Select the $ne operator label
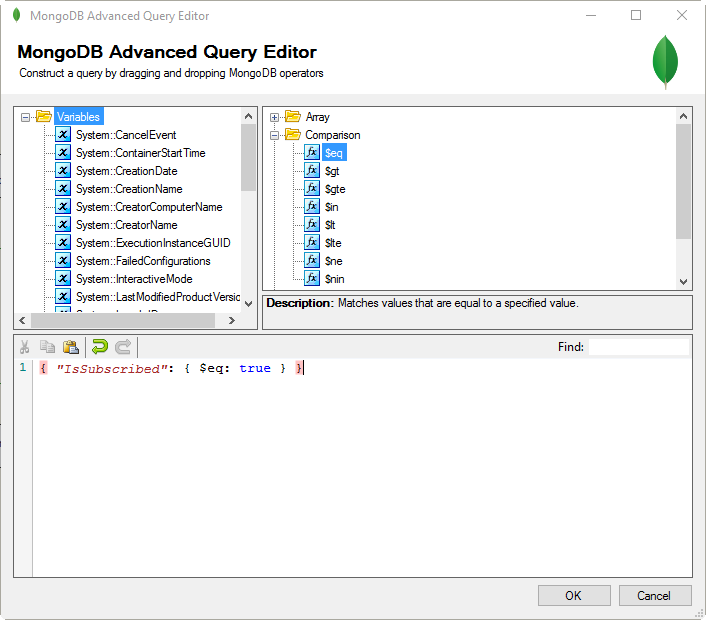The image size is (706, 620). [334, 261]
